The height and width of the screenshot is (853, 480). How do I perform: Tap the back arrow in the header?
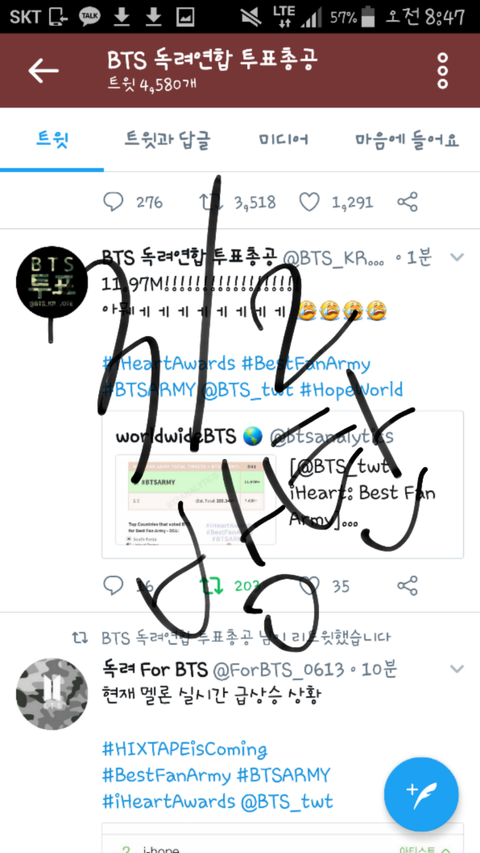click(44, 71)
